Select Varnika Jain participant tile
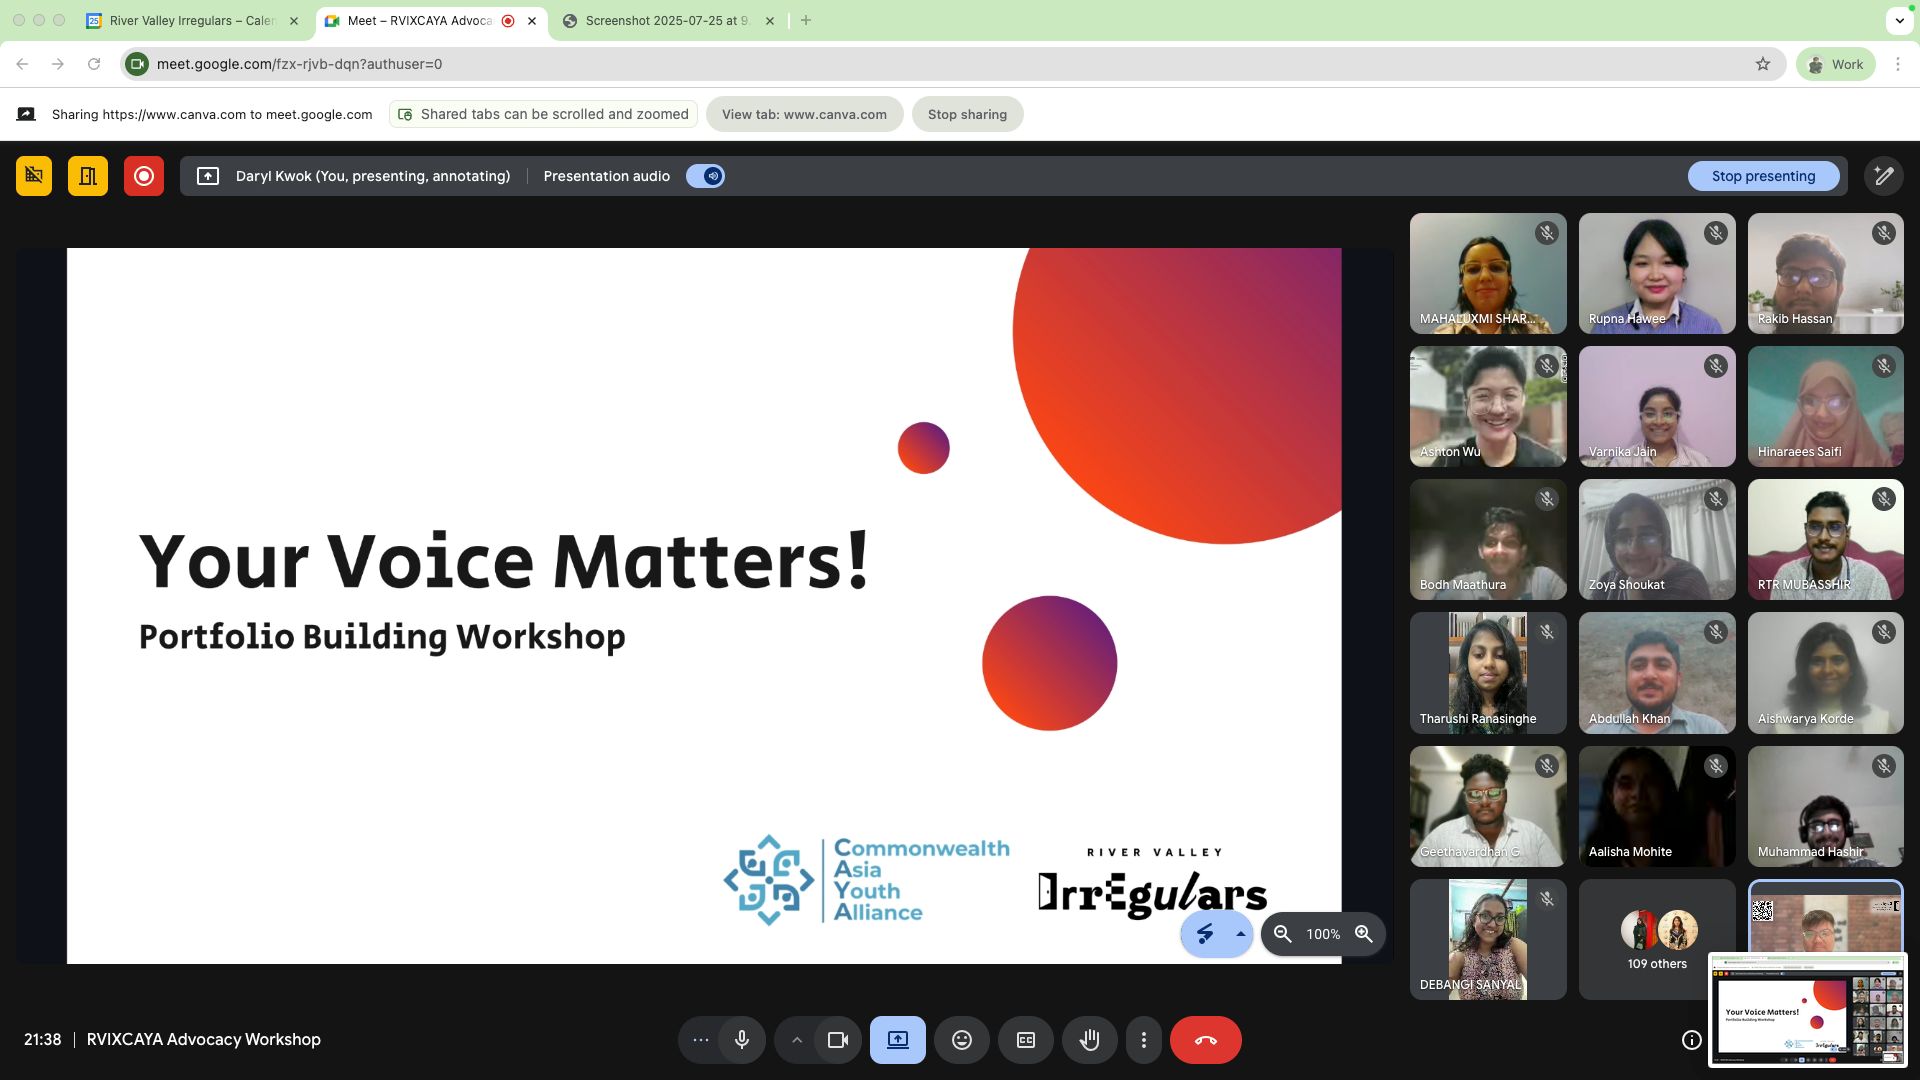Image resolution: width=1920 pixels, height=1080 pixels. tap(1657, 406)
